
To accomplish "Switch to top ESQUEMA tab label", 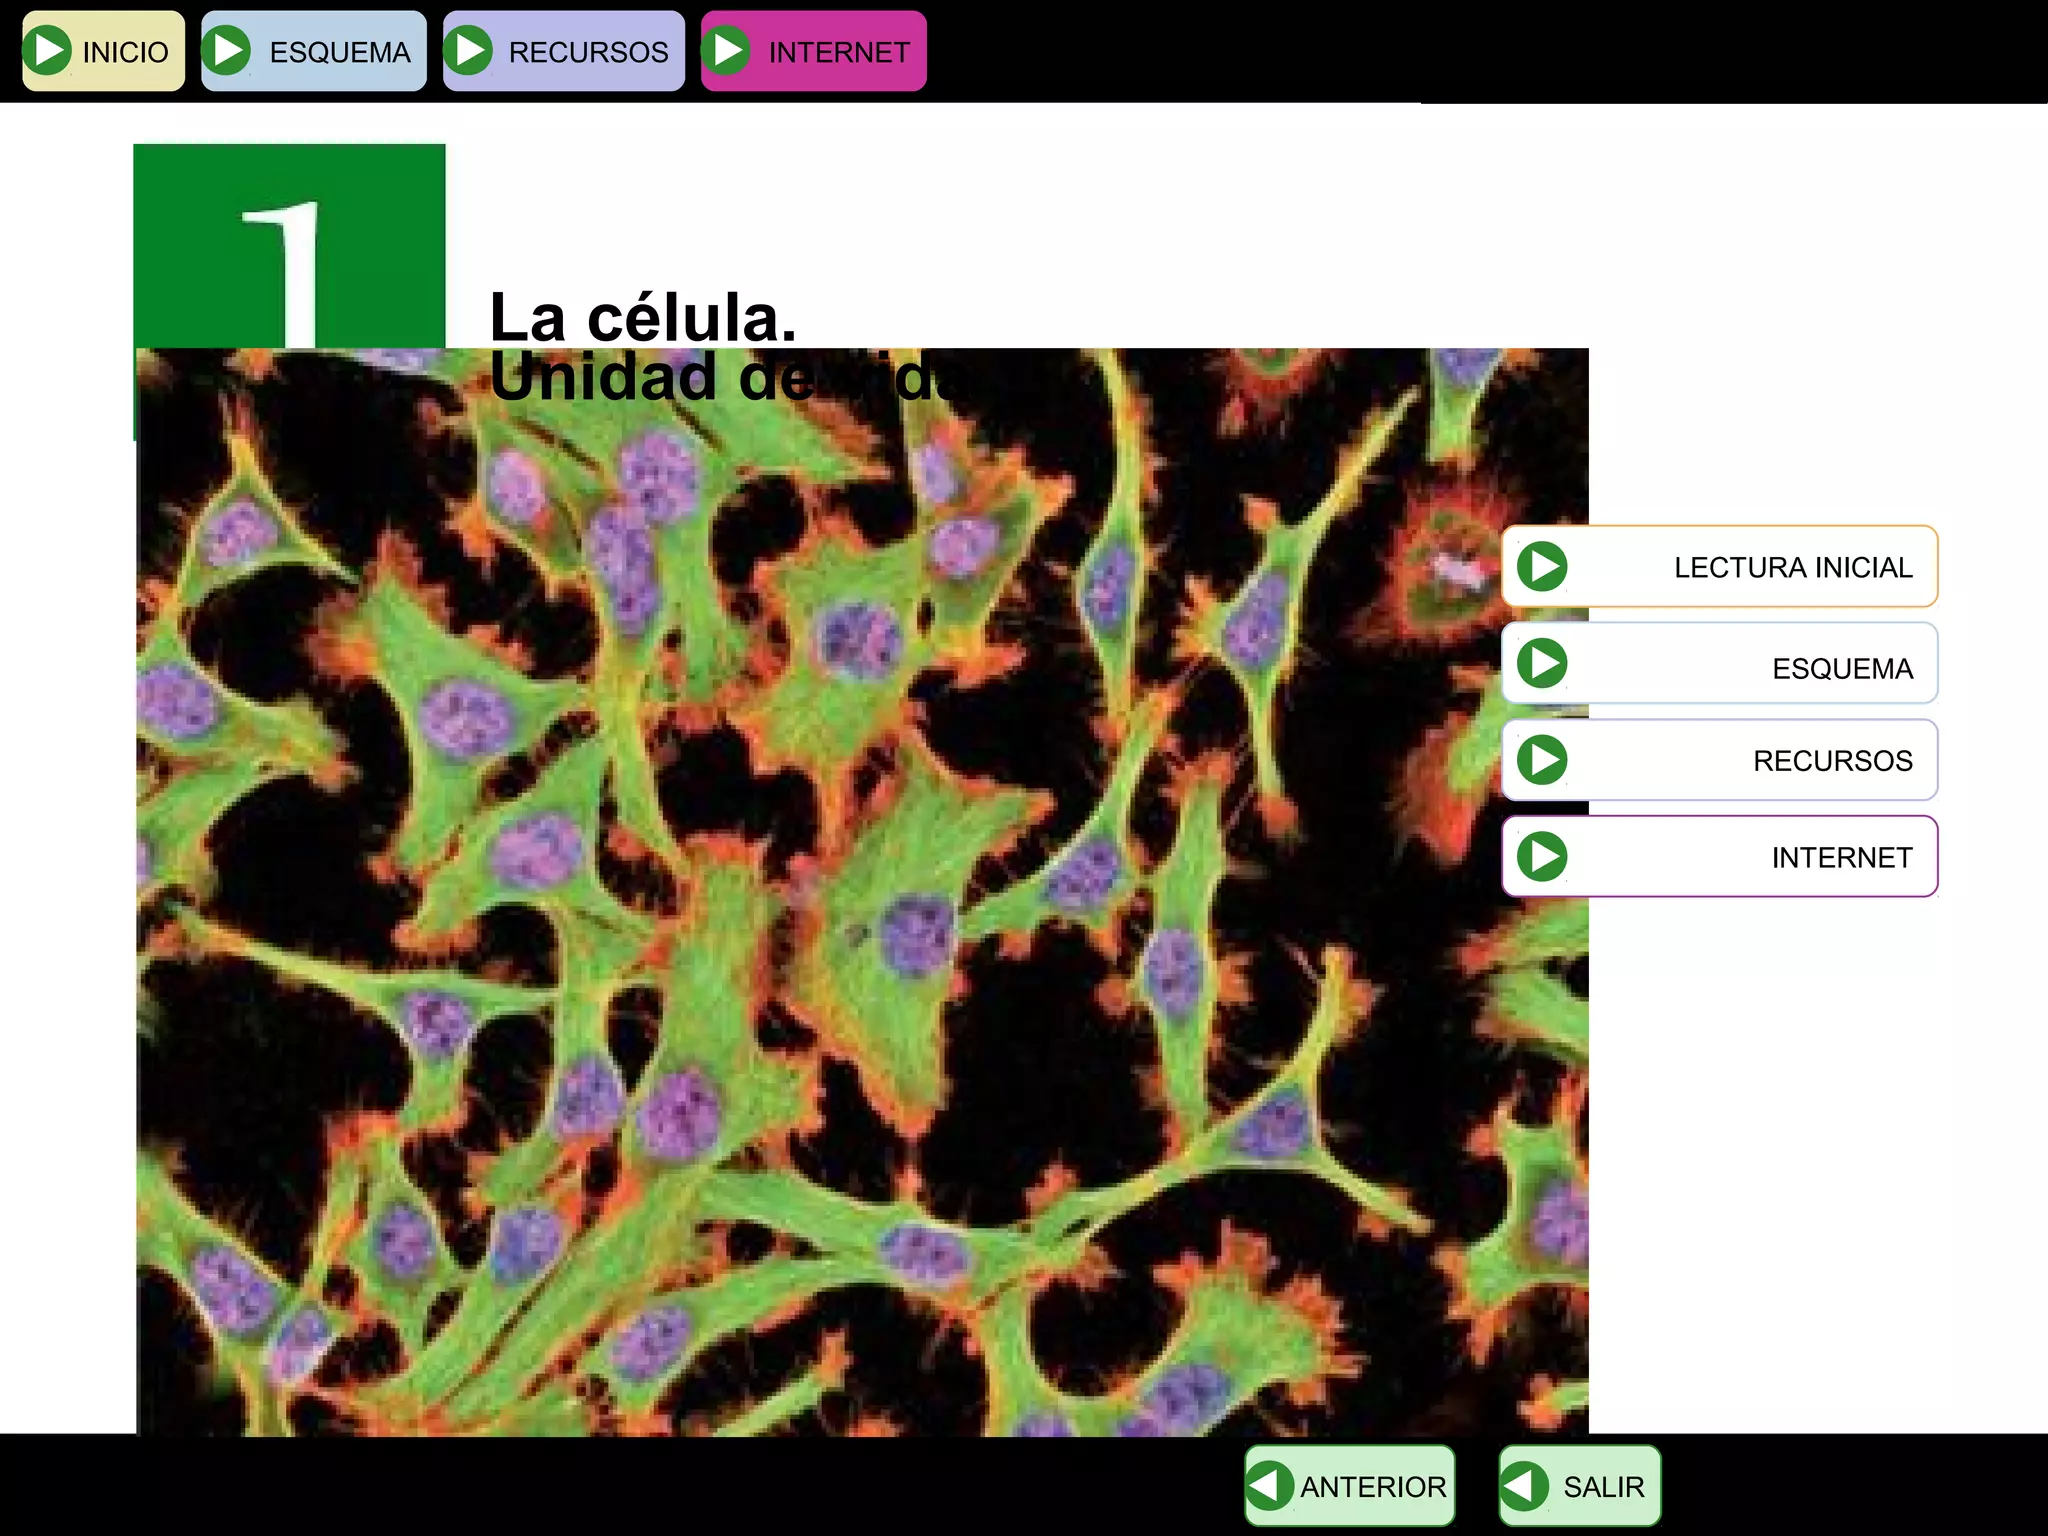I will pyautogui.click(x=339, y=52).
